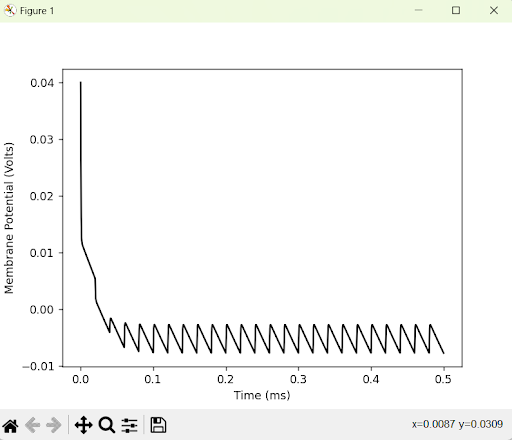Click the 'Membrane Potential (Volts)' y-axis label
This screenshot has height=440, width=512.
pyautogui.click(x=9, y=218)
